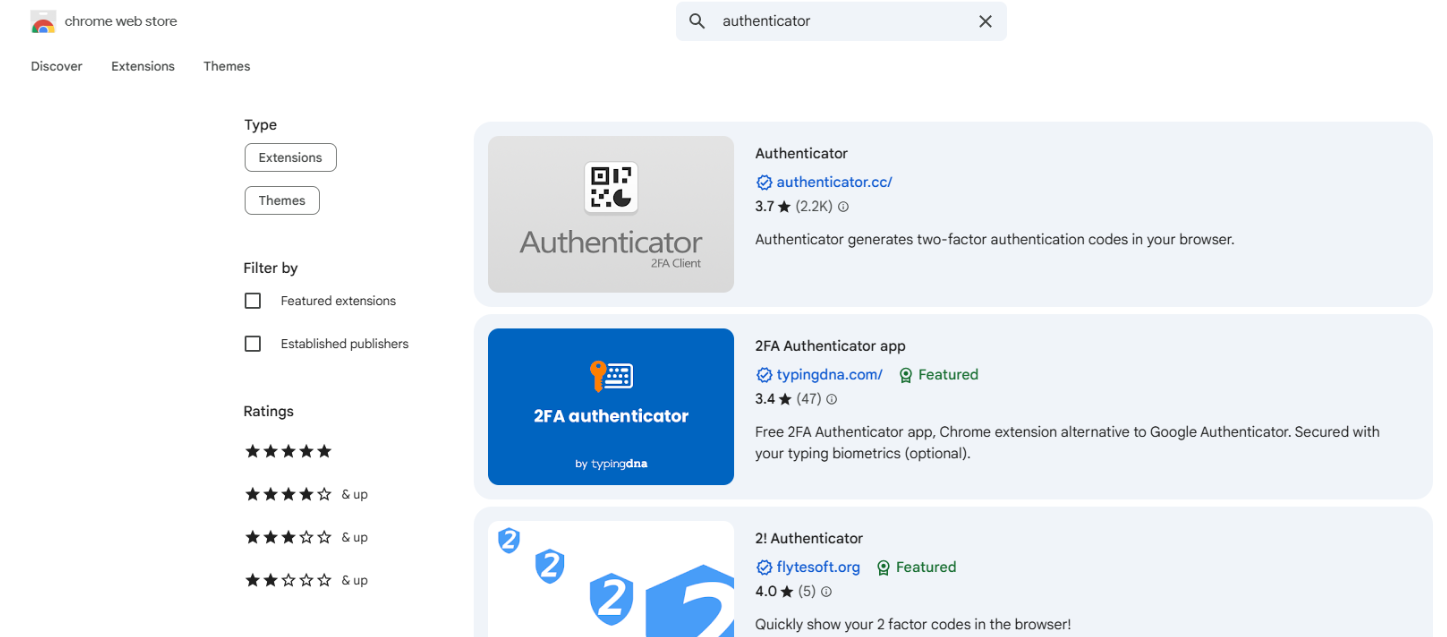Image resolution: width=1447 pixels, height=637 pixels.
Task: Select the Themes type filter chip
Action: (x=282, y=200)
